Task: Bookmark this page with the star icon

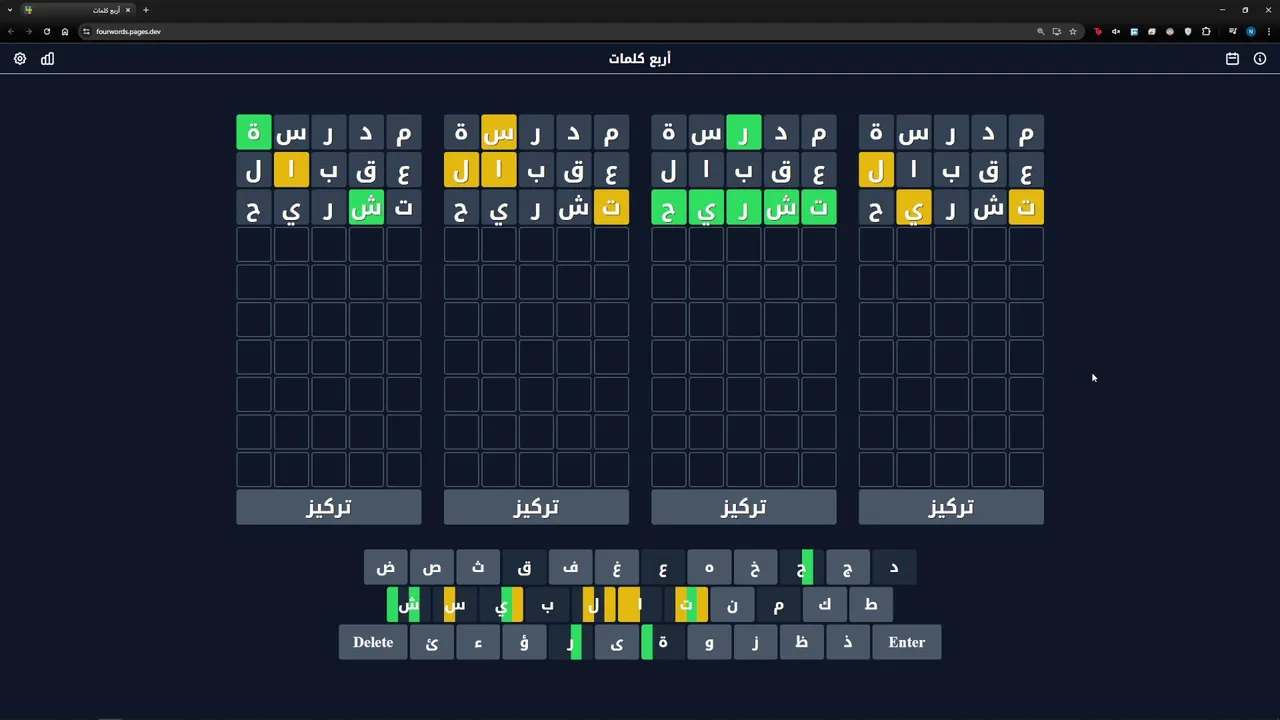Action: pyautogui.click(x=1073, y=31)
